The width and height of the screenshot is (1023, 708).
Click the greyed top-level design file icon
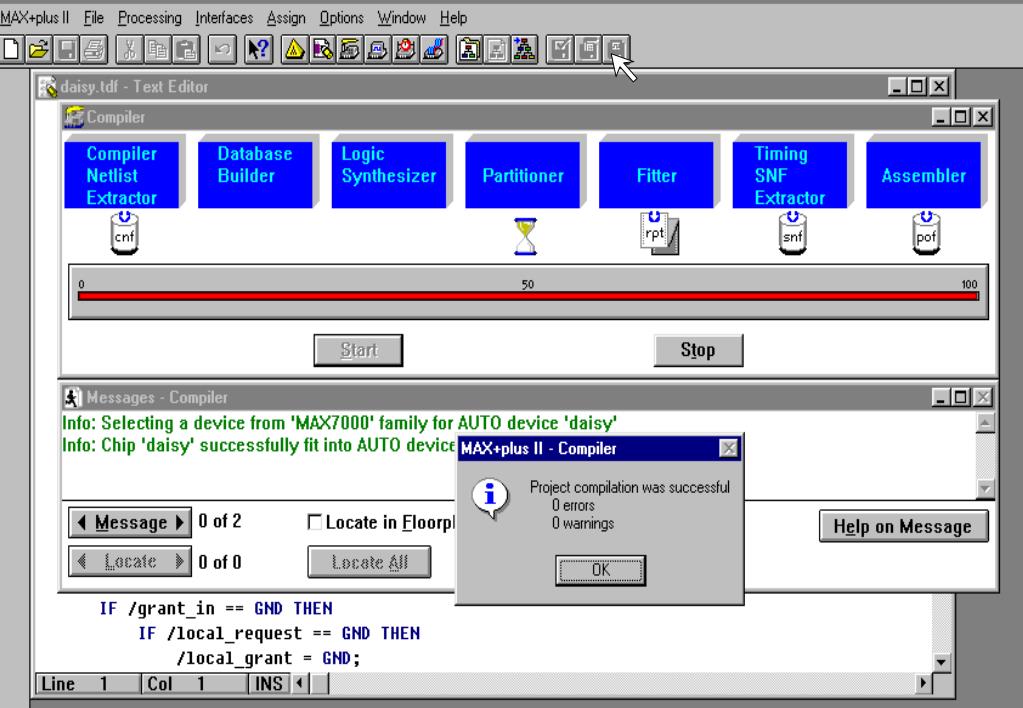click(x=496, y=50)
